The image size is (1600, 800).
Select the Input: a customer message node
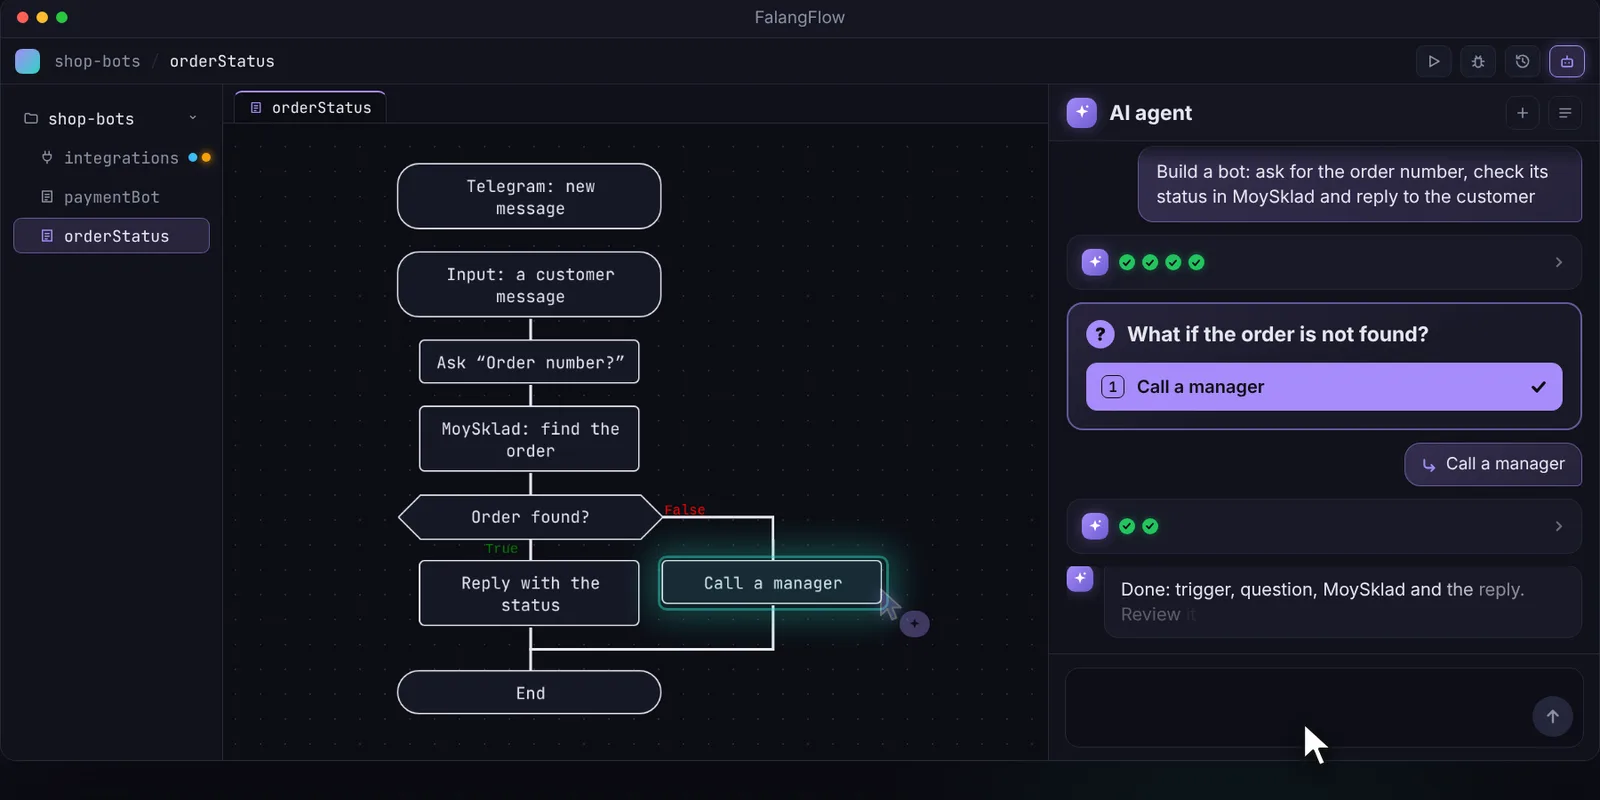529,285
